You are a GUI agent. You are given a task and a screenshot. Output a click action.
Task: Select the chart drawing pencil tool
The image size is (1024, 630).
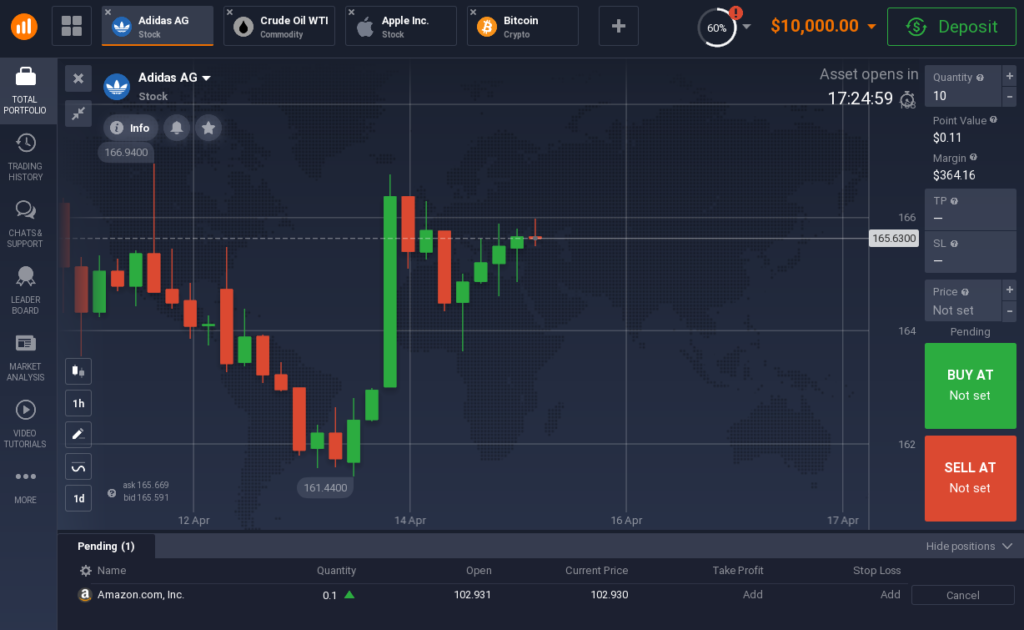pyautogui.click(x=78, y=434)
